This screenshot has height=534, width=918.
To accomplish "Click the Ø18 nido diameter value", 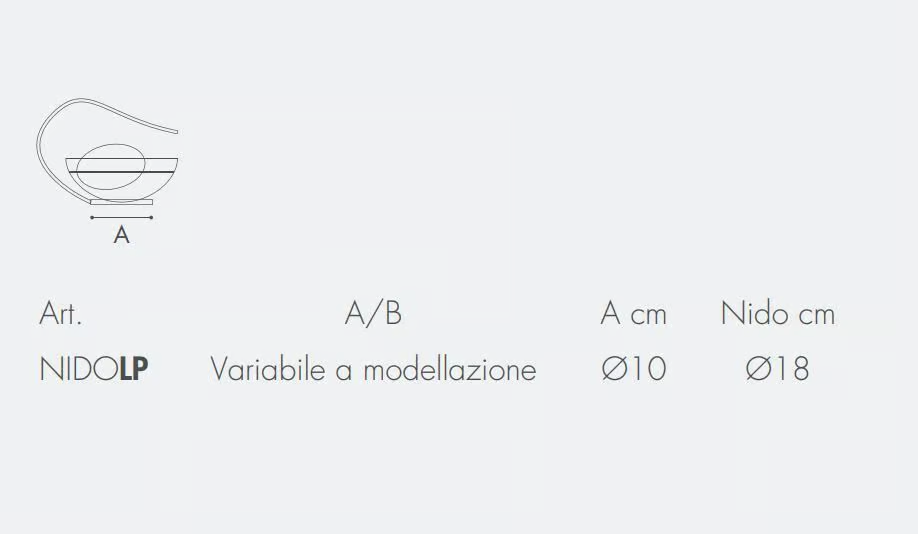I will (x=777, y=369).
